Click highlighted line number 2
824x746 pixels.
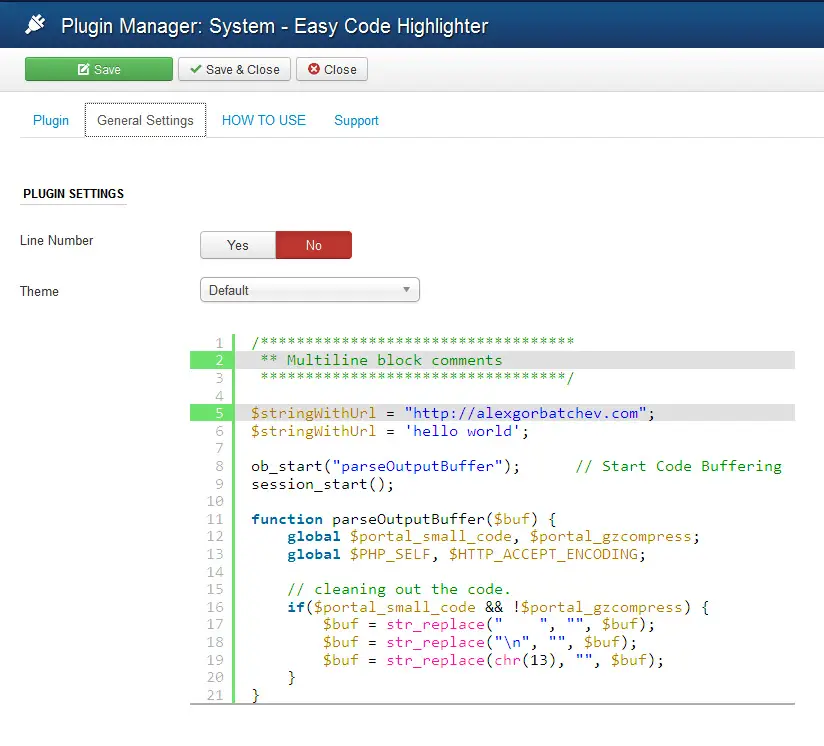(219, 360)
